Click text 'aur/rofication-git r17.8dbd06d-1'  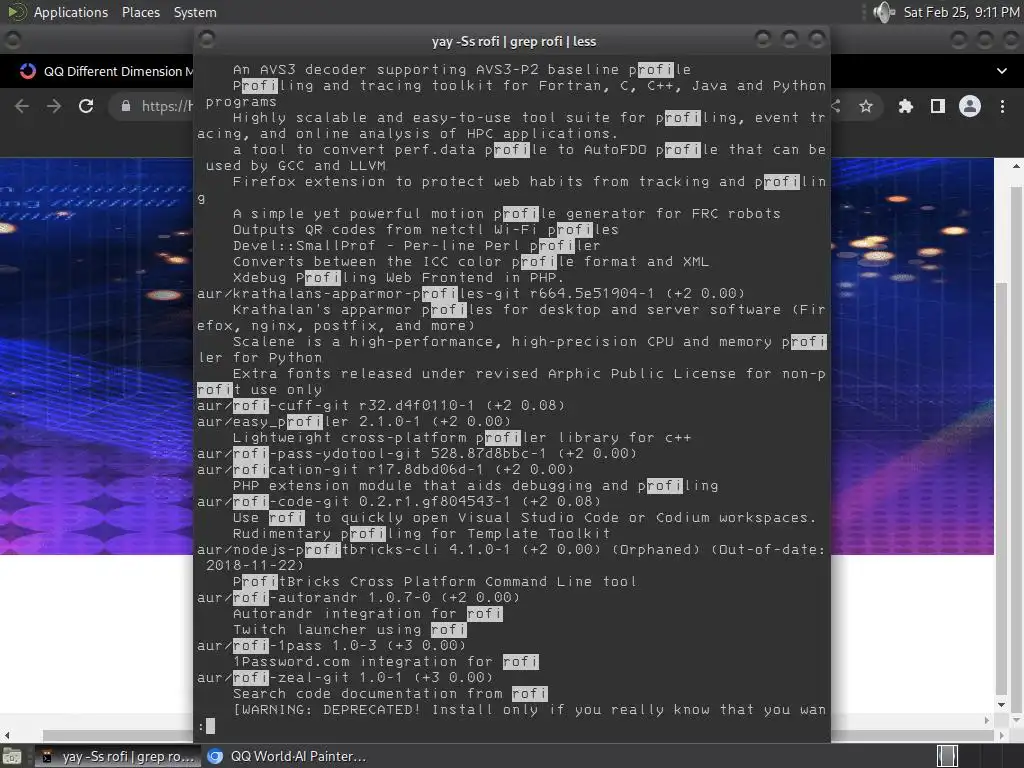coord(340,470)
